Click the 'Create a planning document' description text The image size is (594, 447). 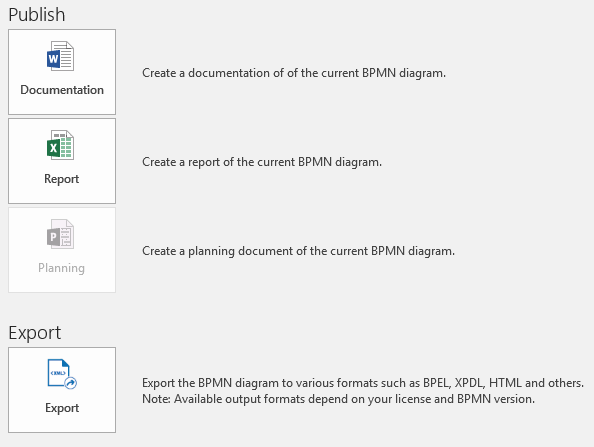pyautogui.click(x=299, y=251)
